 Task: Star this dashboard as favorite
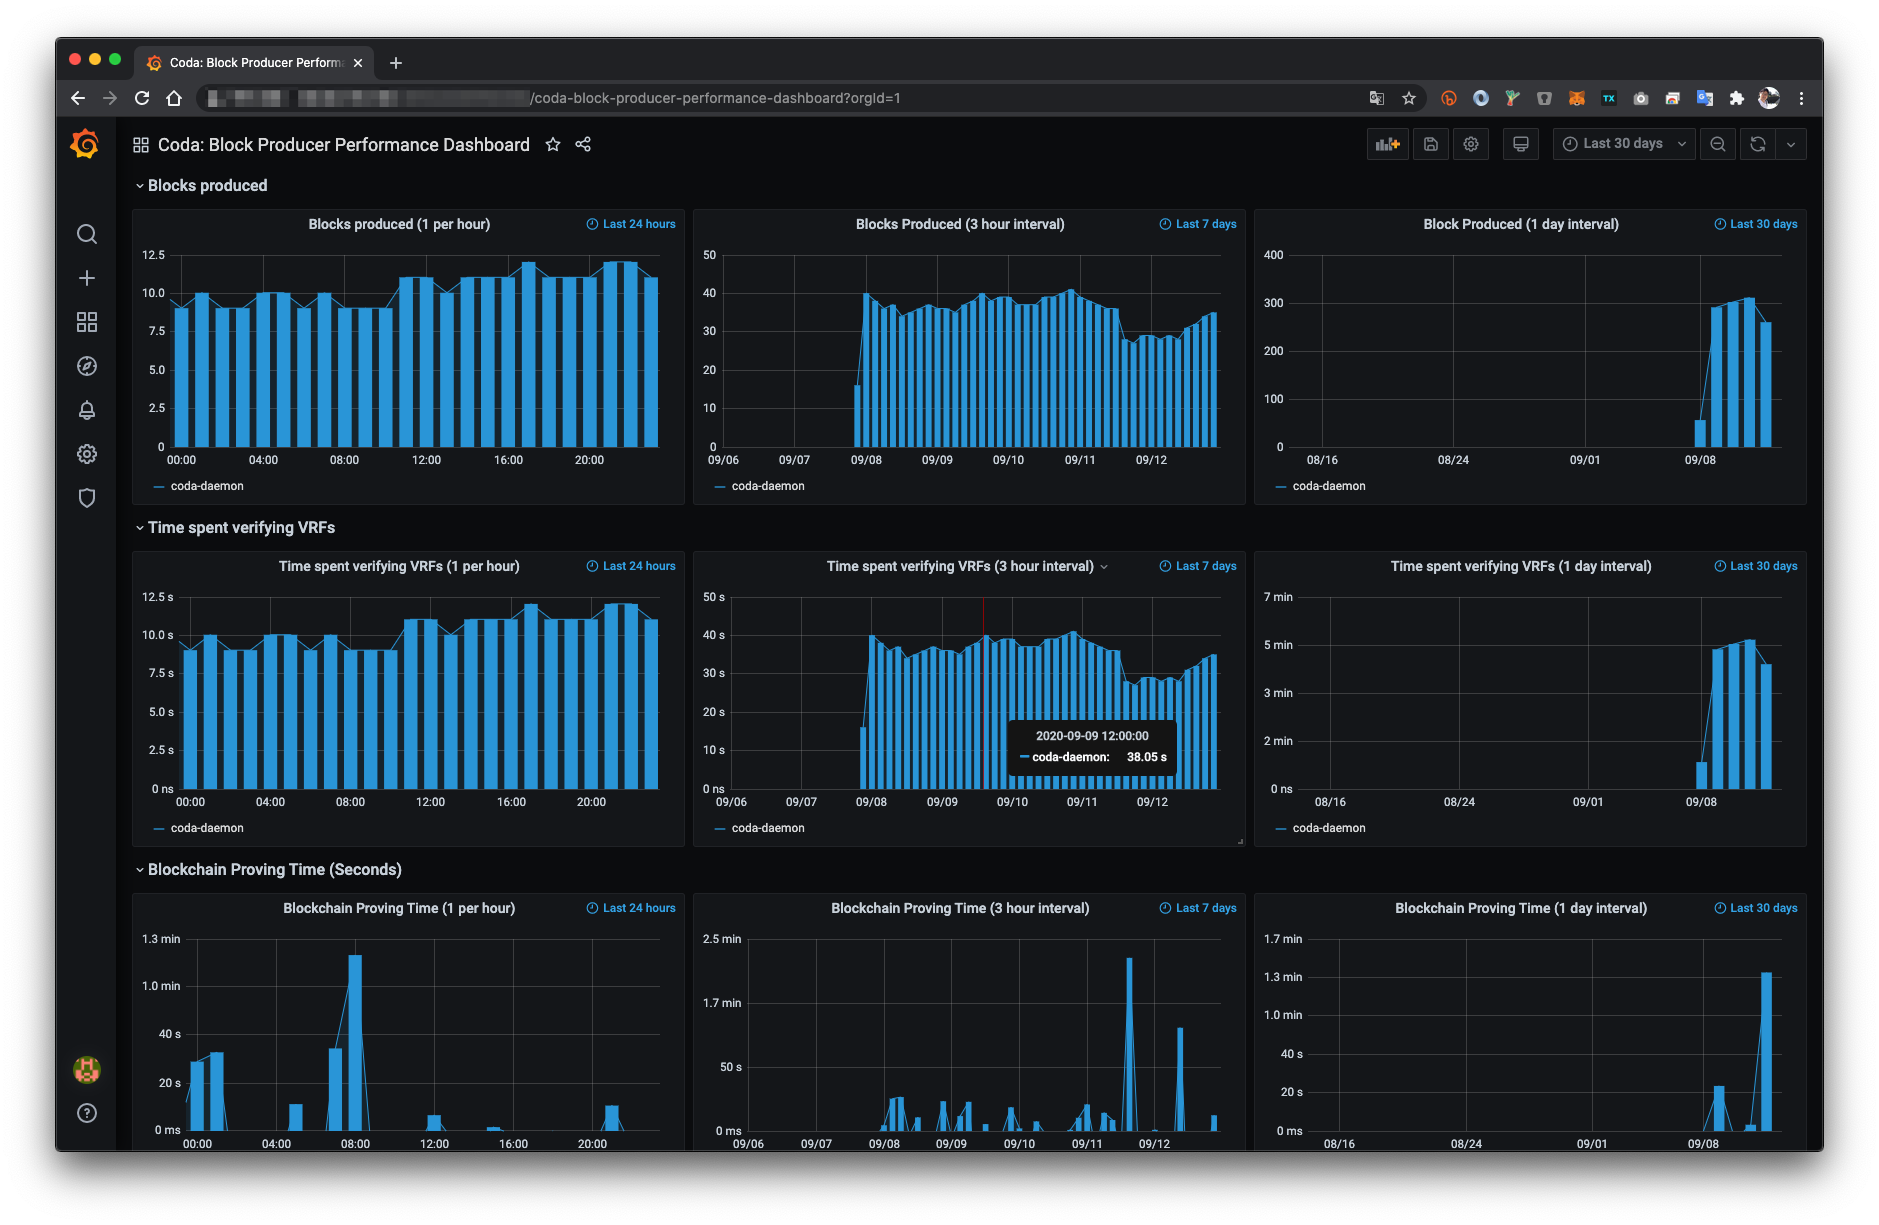click(553, 145)
